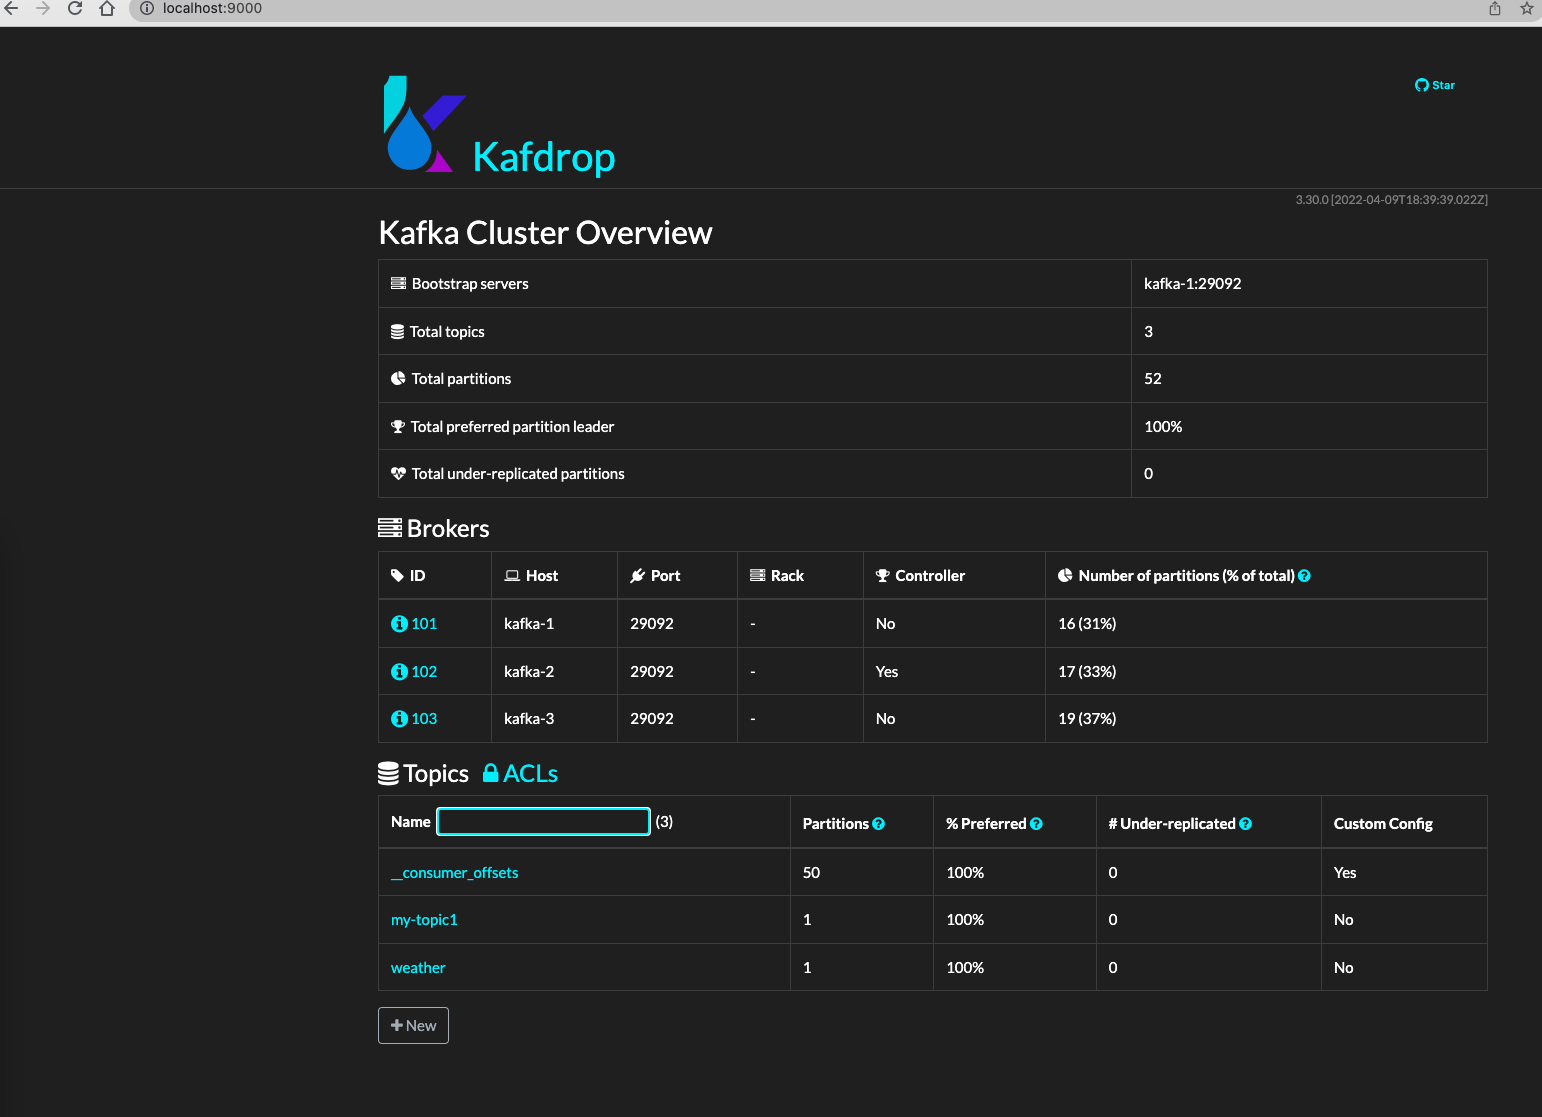The width and height of the screenshot is (1542, 1117).
Task: Click the GitHub Star icon
Action: coord(1421,85)
